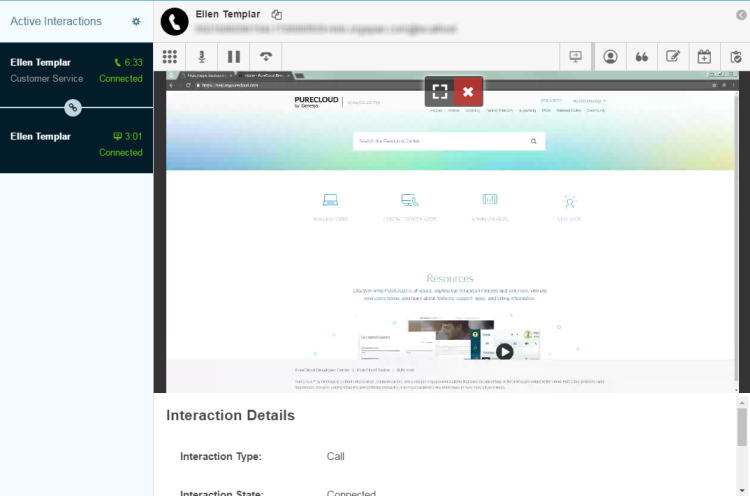Disconnect the call with hang-up icon
This screenshot has width=750, height=496.
pyautogui.click(x=265, y=57)
